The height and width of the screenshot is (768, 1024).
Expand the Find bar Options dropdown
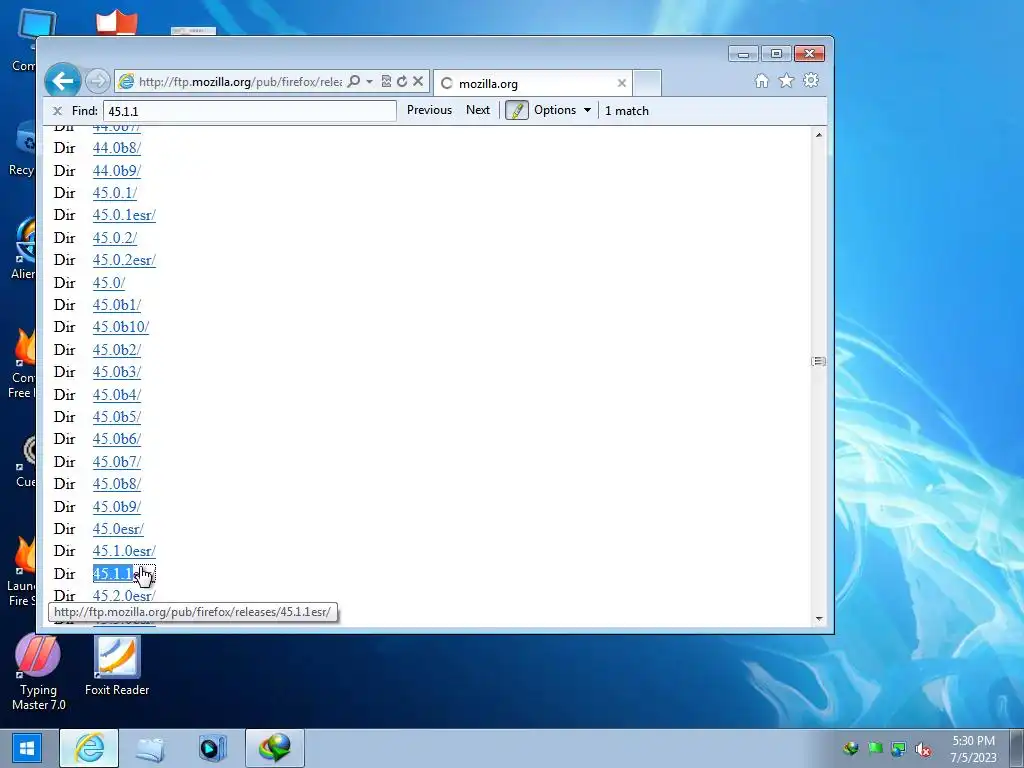tap(562, 110)
